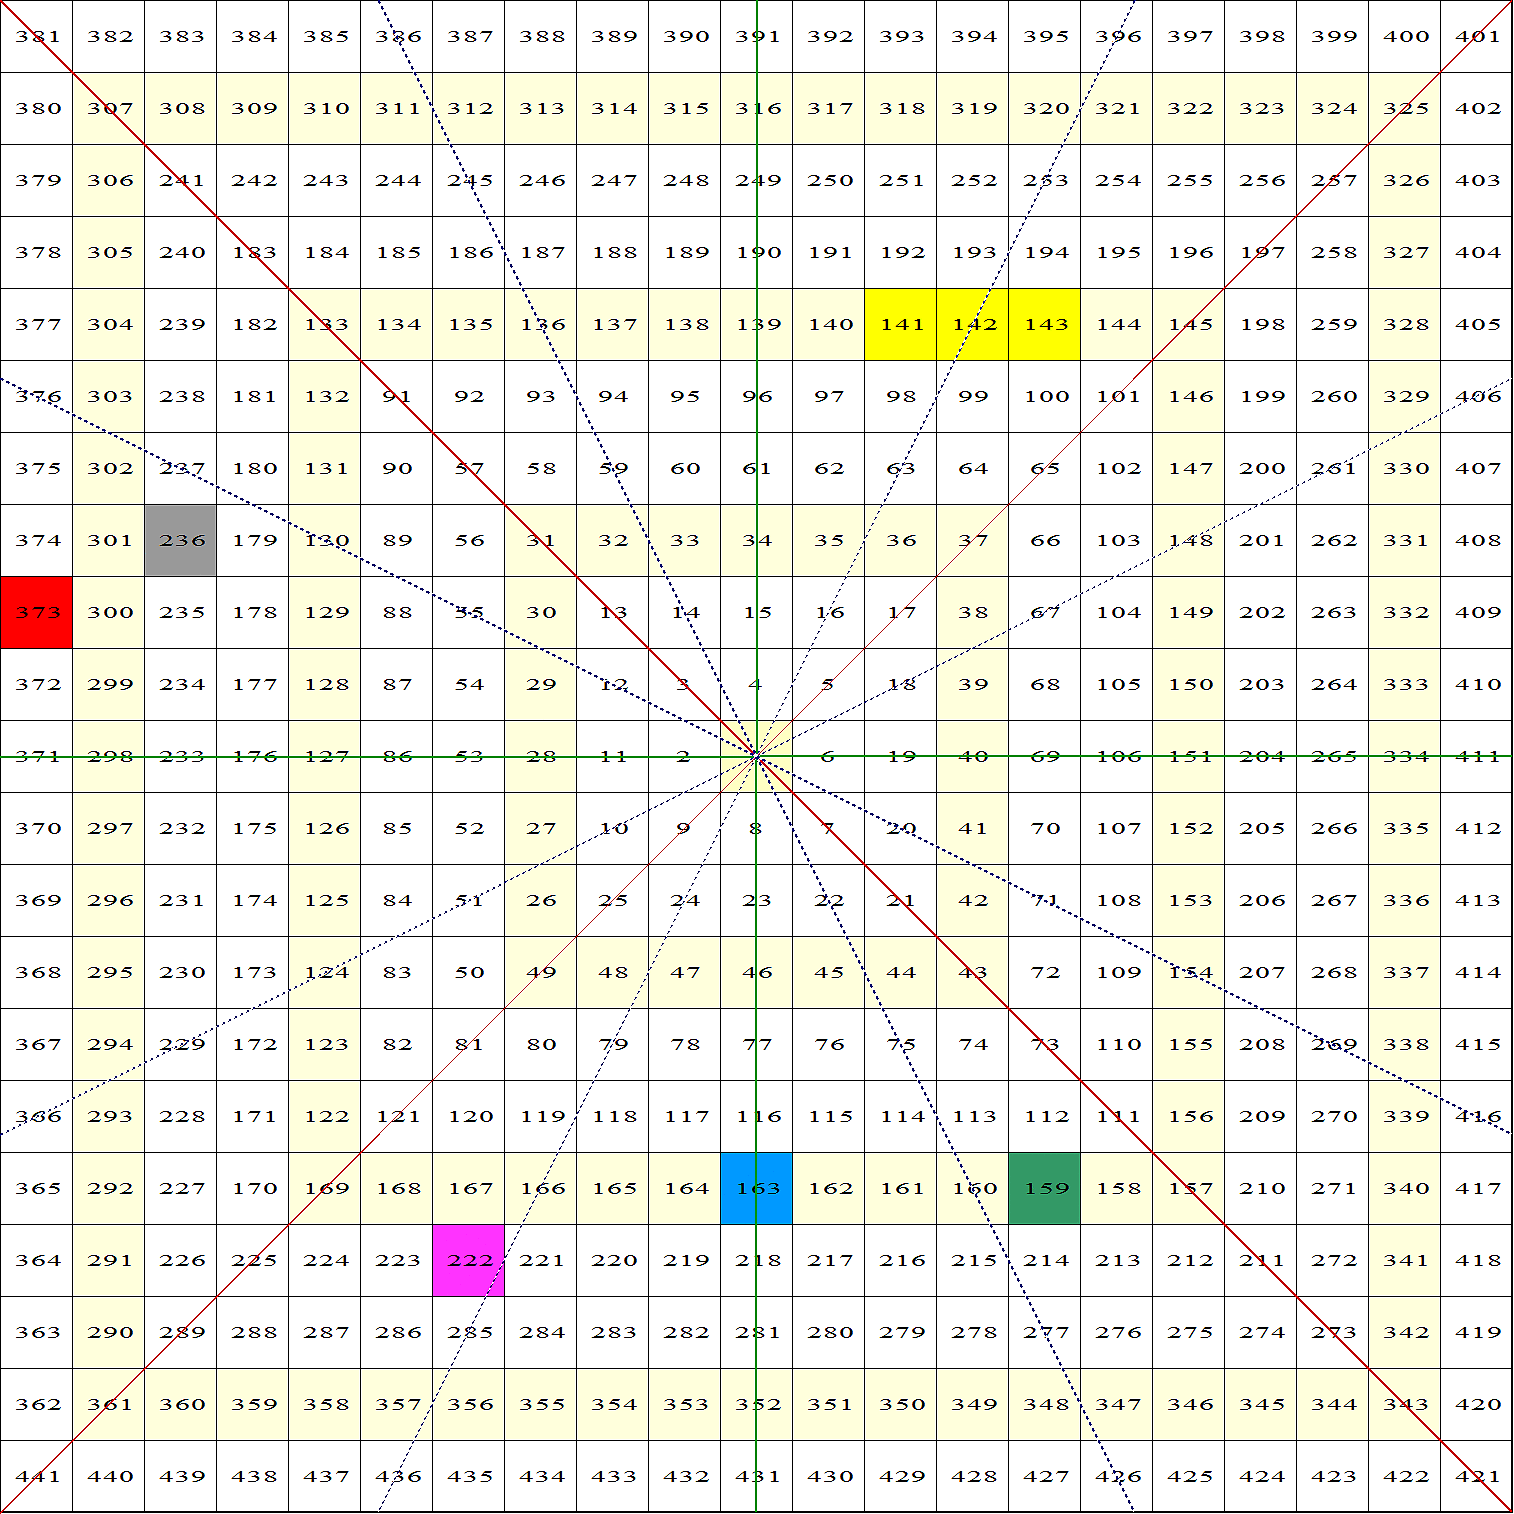The image size is (1514, 1514).
Task: Click cell number 352
Action: [x=756, y=1404]
